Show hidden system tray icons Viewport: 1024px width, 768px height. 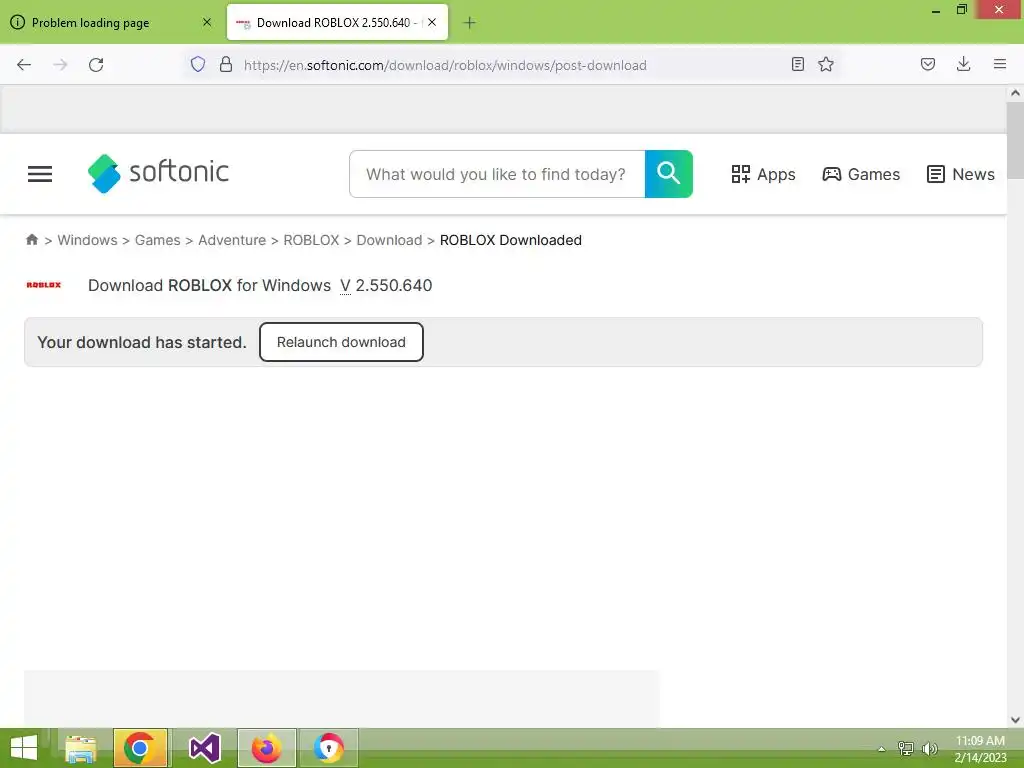click(881, 749)
